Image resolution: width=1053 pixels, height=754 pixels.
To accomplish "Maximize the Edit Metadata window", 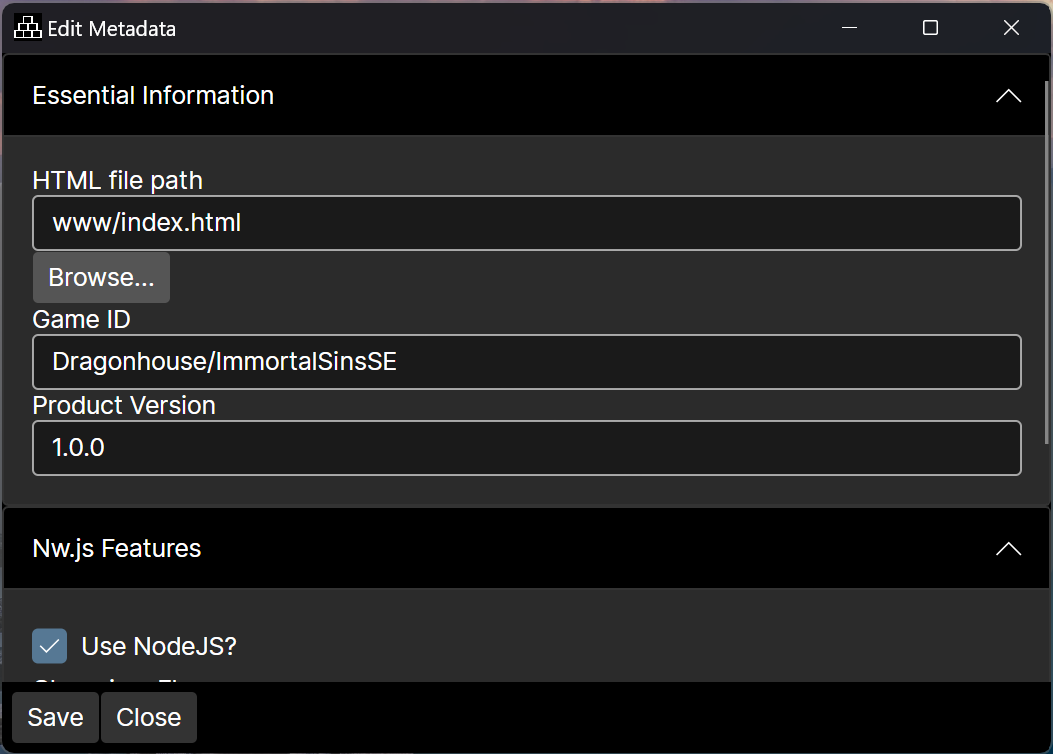I will [930, 28].
